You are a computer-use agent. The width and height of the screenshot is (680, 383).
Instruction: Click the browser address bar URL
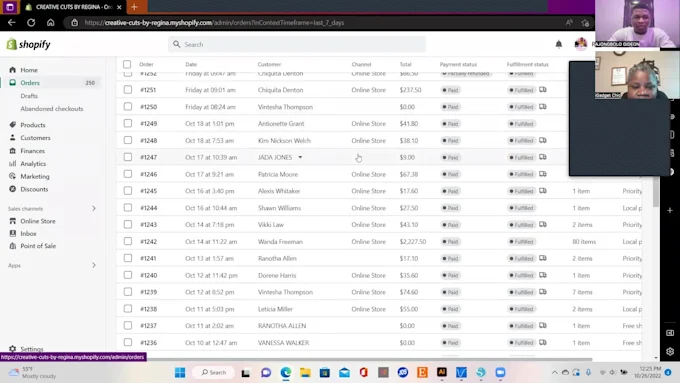pyautogui.click(x=214, y=23)
